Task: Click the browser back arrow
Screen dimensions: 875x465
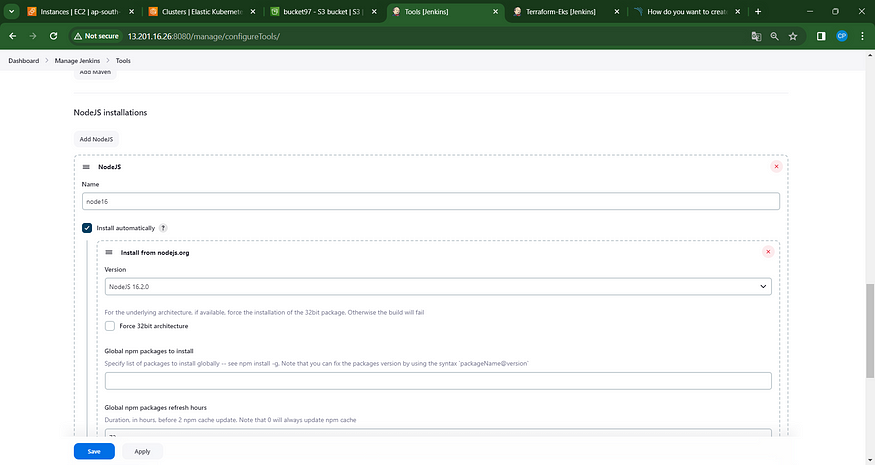Action: pos(13,36)
